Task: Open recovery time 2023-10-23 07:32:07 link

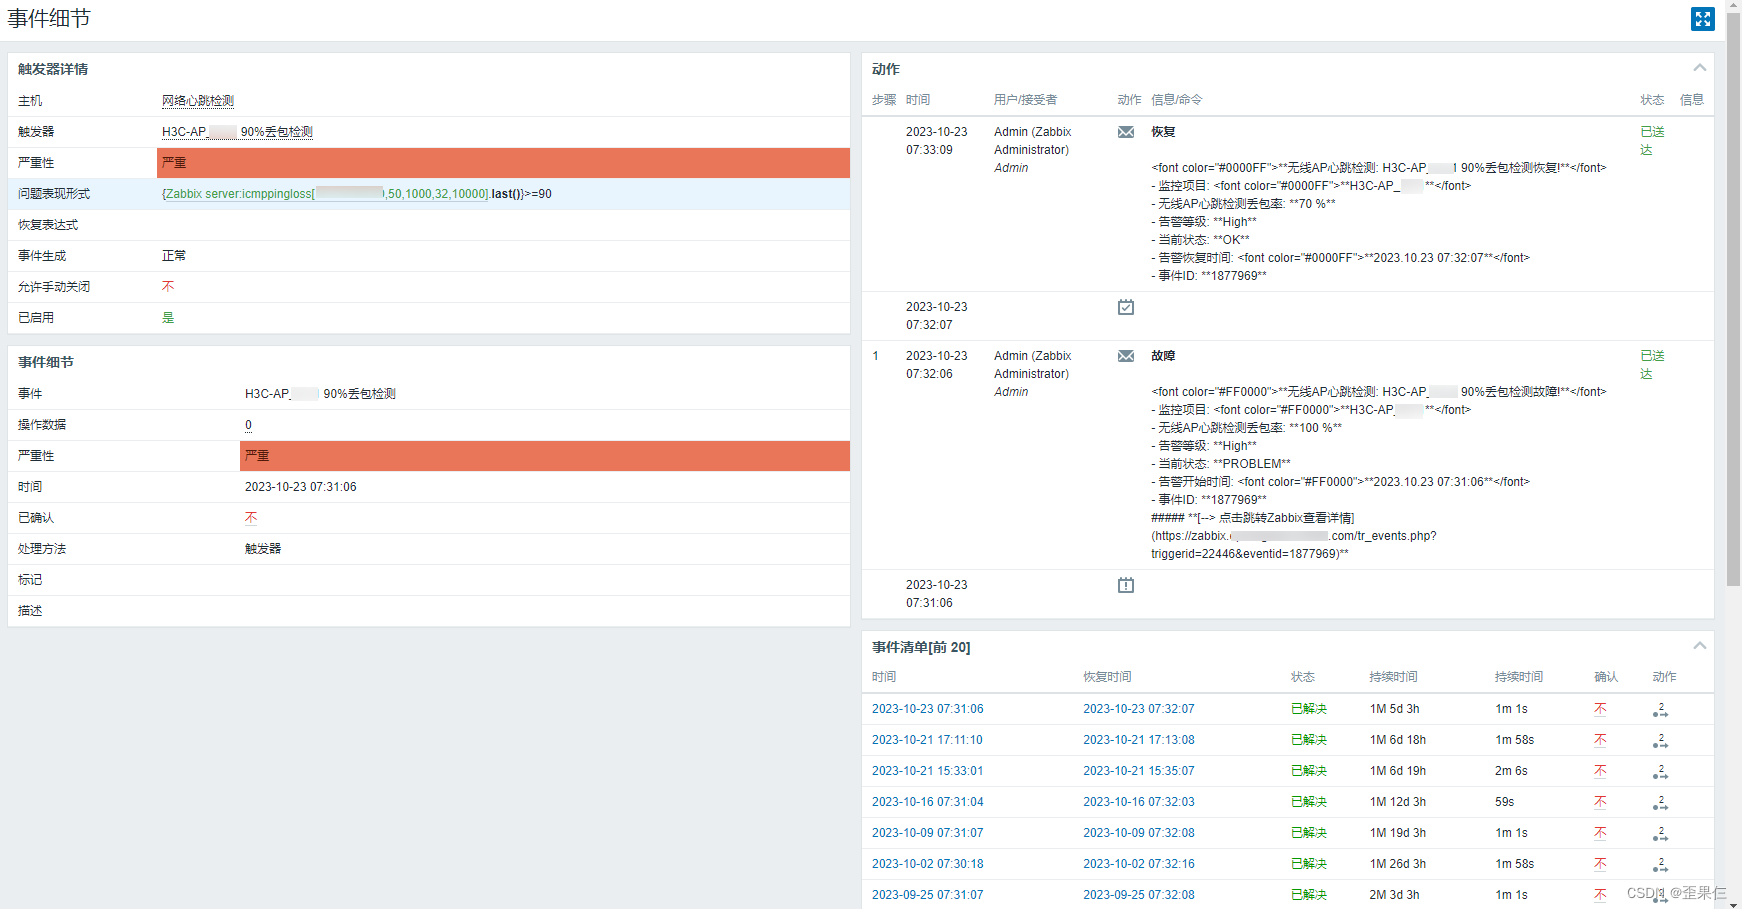Action: [1138, 709]
